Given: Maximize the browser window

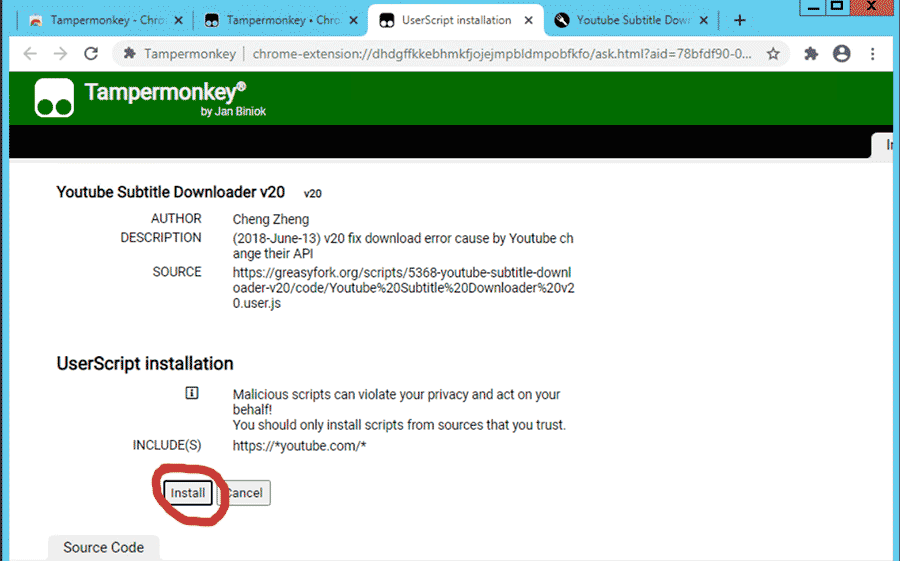Looking at the screenshot, I should click(837, 7).
